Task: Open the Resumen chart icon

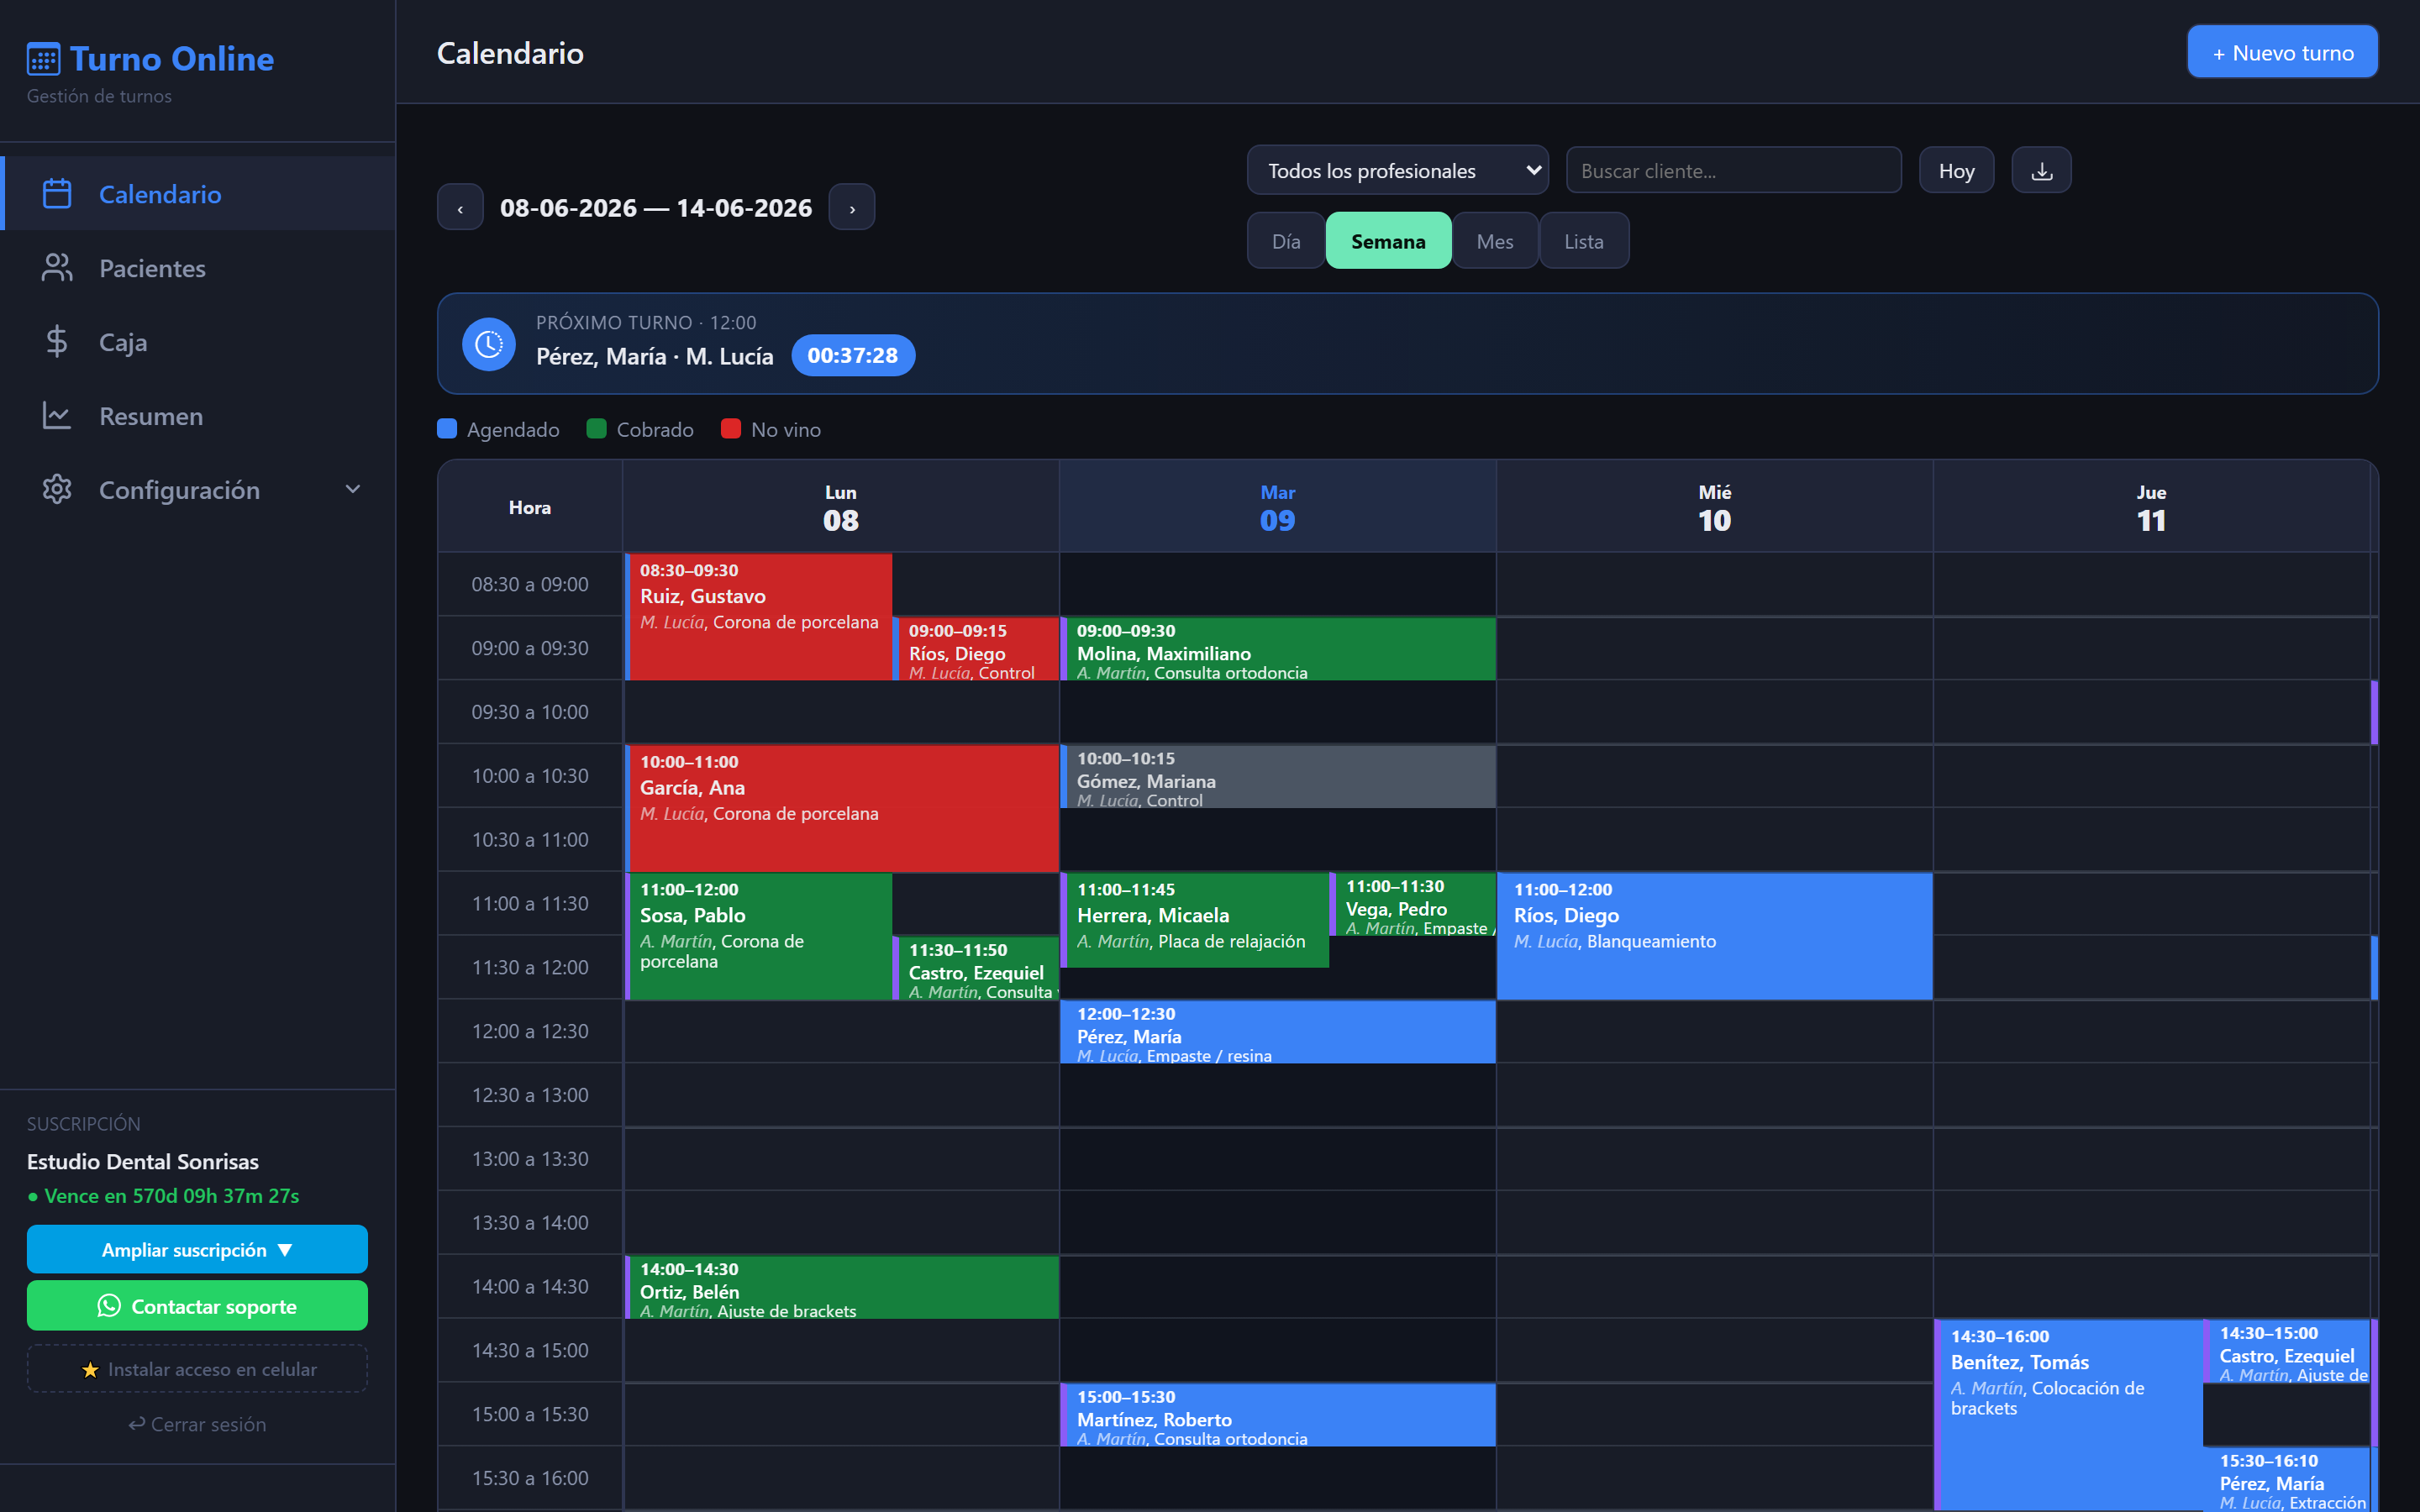Action: tap(57, 416)
